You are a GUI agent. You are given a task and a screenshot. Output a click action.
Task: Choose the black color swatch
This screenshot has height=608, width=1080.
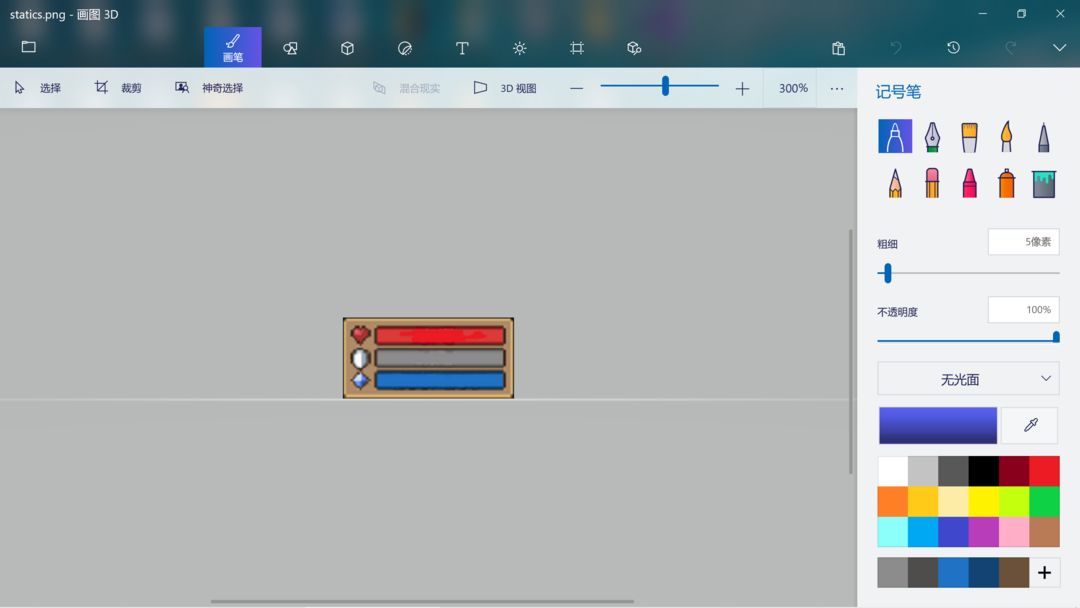coord(984,471)
